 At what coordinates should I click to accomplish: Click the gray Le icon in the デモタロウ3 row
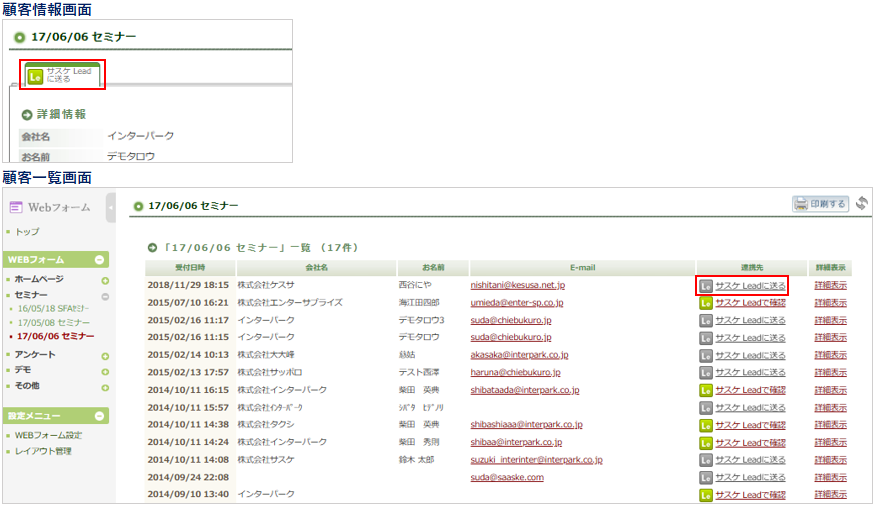pos(706,321)
